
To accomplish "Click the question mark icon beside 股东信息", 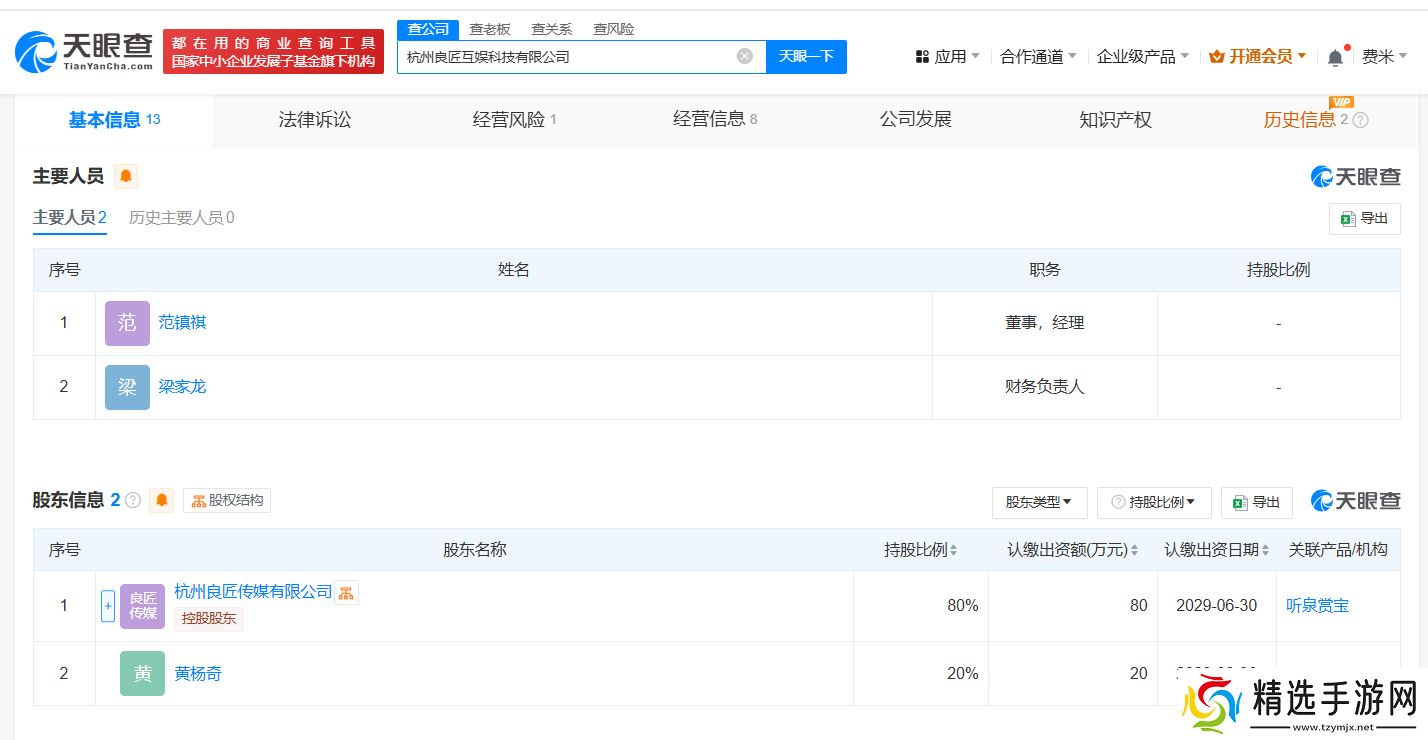I will (x=133, y=500).
